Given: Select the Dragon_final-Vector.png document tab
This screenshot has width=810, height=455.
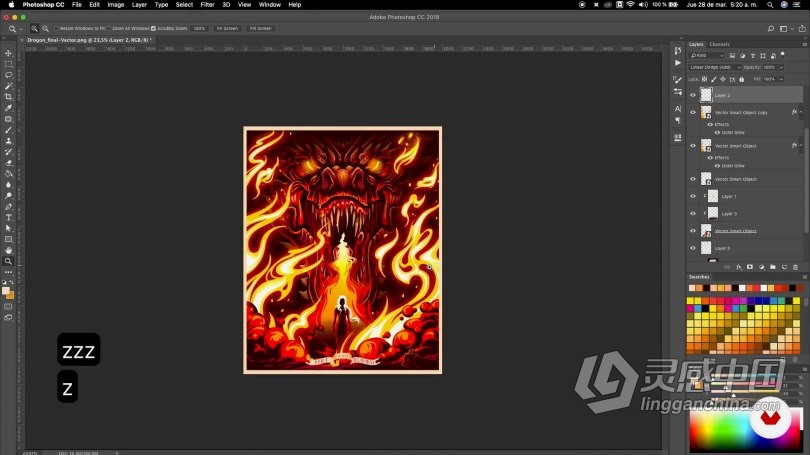Looking at the screenshot, I should click(x=88, y=40).
